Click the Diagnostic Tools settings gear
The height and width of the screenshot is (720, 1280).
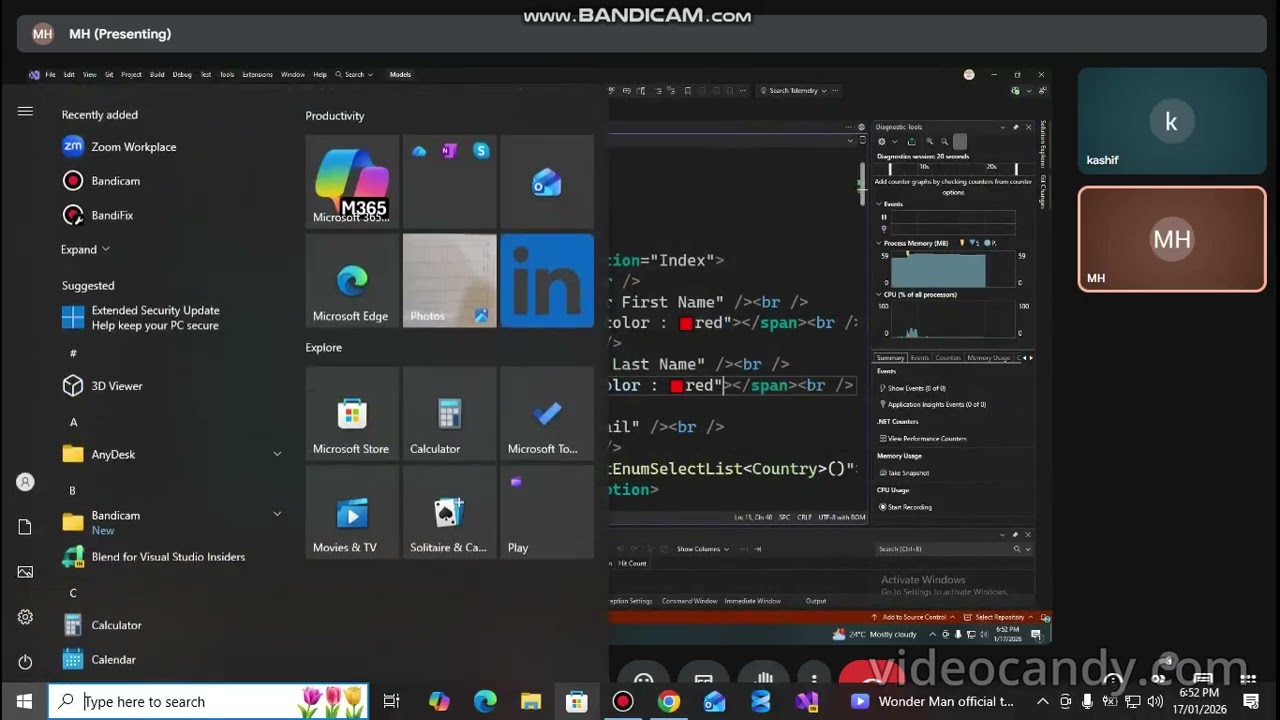coord(881,142)
